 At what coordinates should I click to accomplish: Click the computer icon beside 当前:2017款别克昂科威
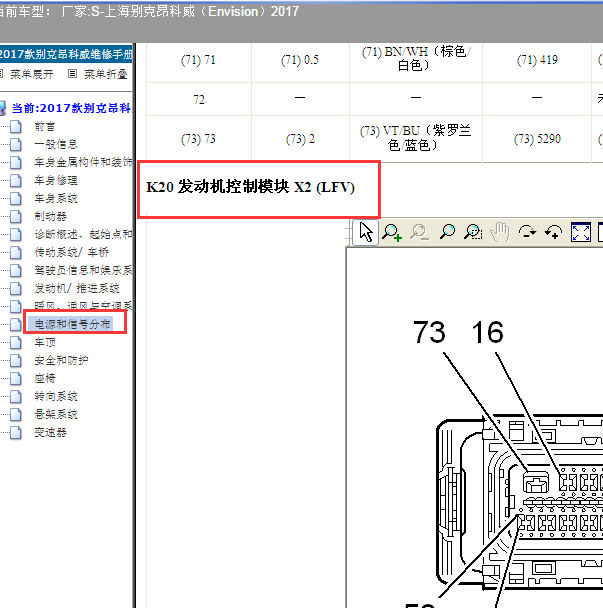click(x=3, y=108)
